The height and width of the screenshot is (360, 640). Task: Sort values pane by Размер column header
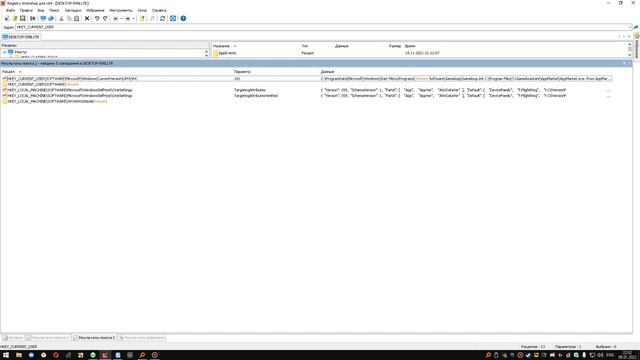pyautogui.click(x=395, y=46)
